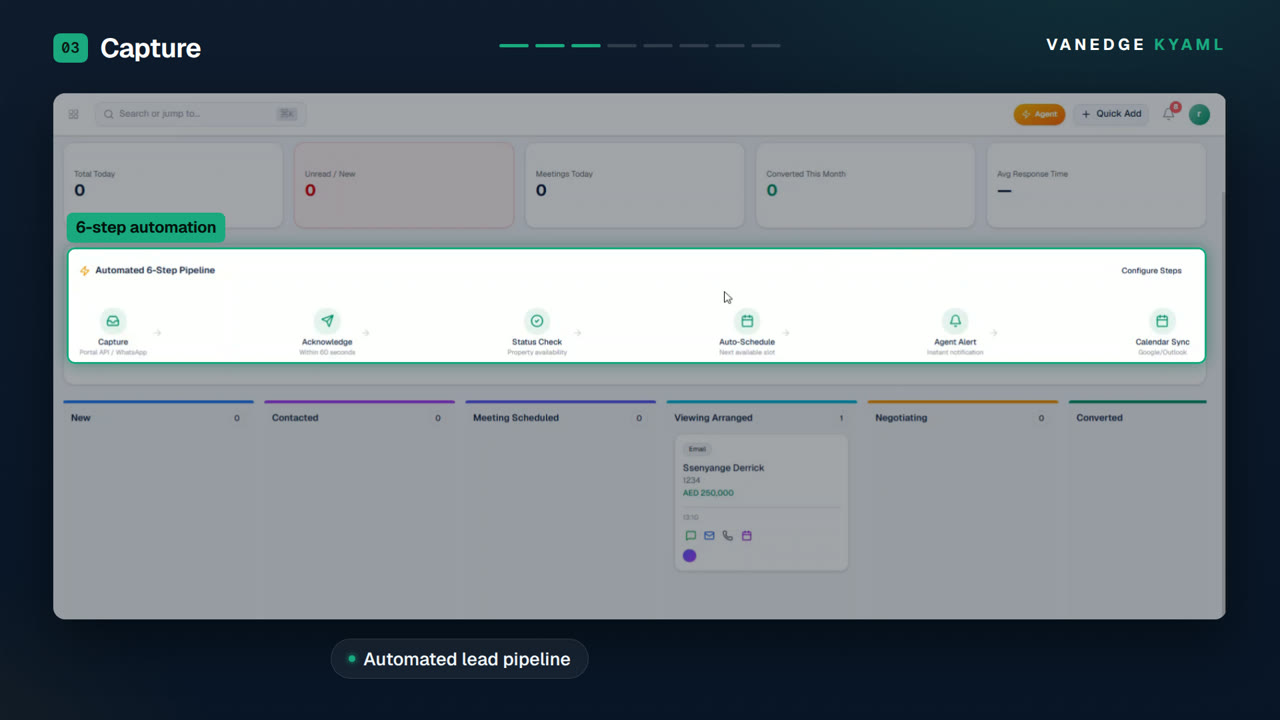The height and width of the screenshot is (720, 1280).
Task: Select the Acknowledge paper-plane step icon
Action: (x=327, y=321)
